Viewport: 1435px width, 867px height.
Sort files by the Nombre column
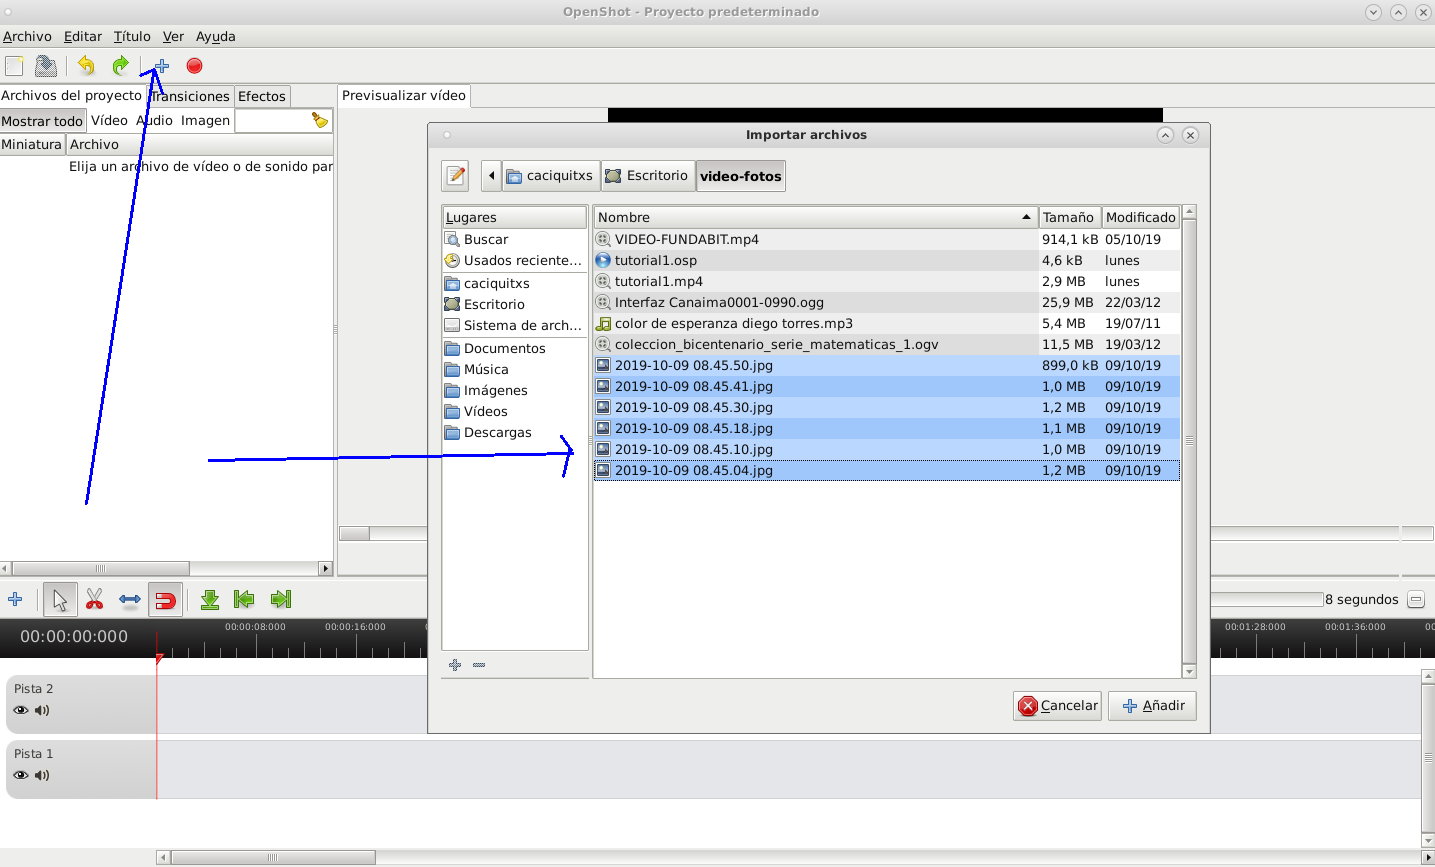coord(816,218)
